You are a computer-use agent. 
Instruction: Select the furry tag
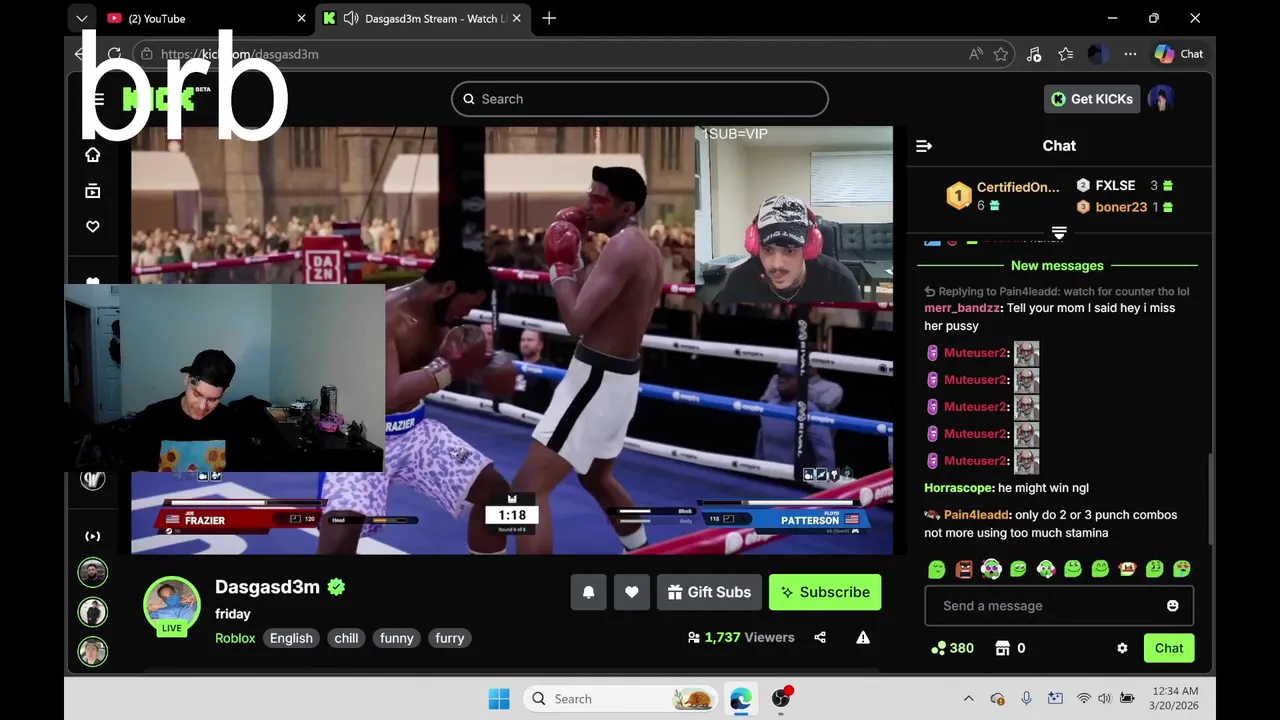point(450,638)
